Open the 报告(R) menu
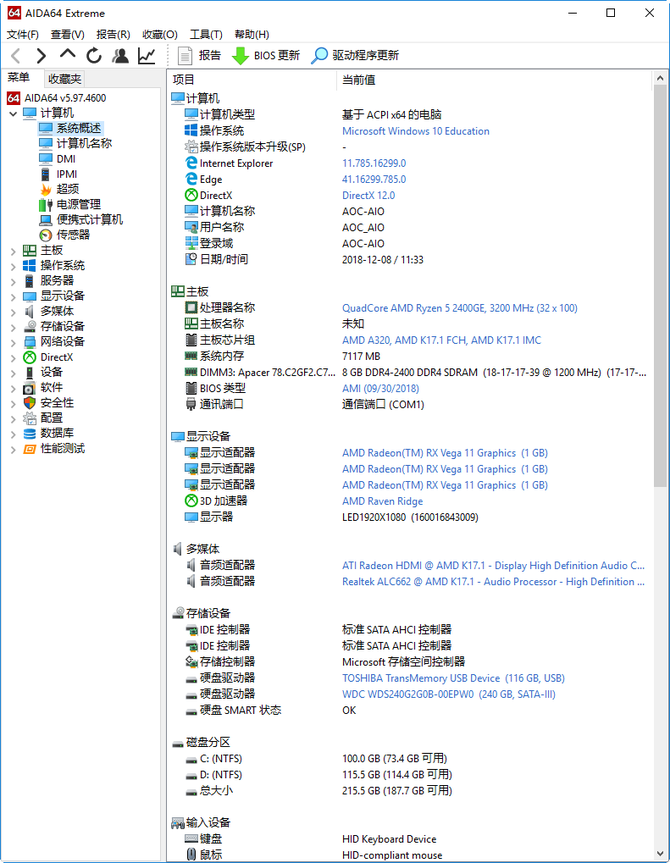This screenshot has height=863, width=670. click(113, 34)
